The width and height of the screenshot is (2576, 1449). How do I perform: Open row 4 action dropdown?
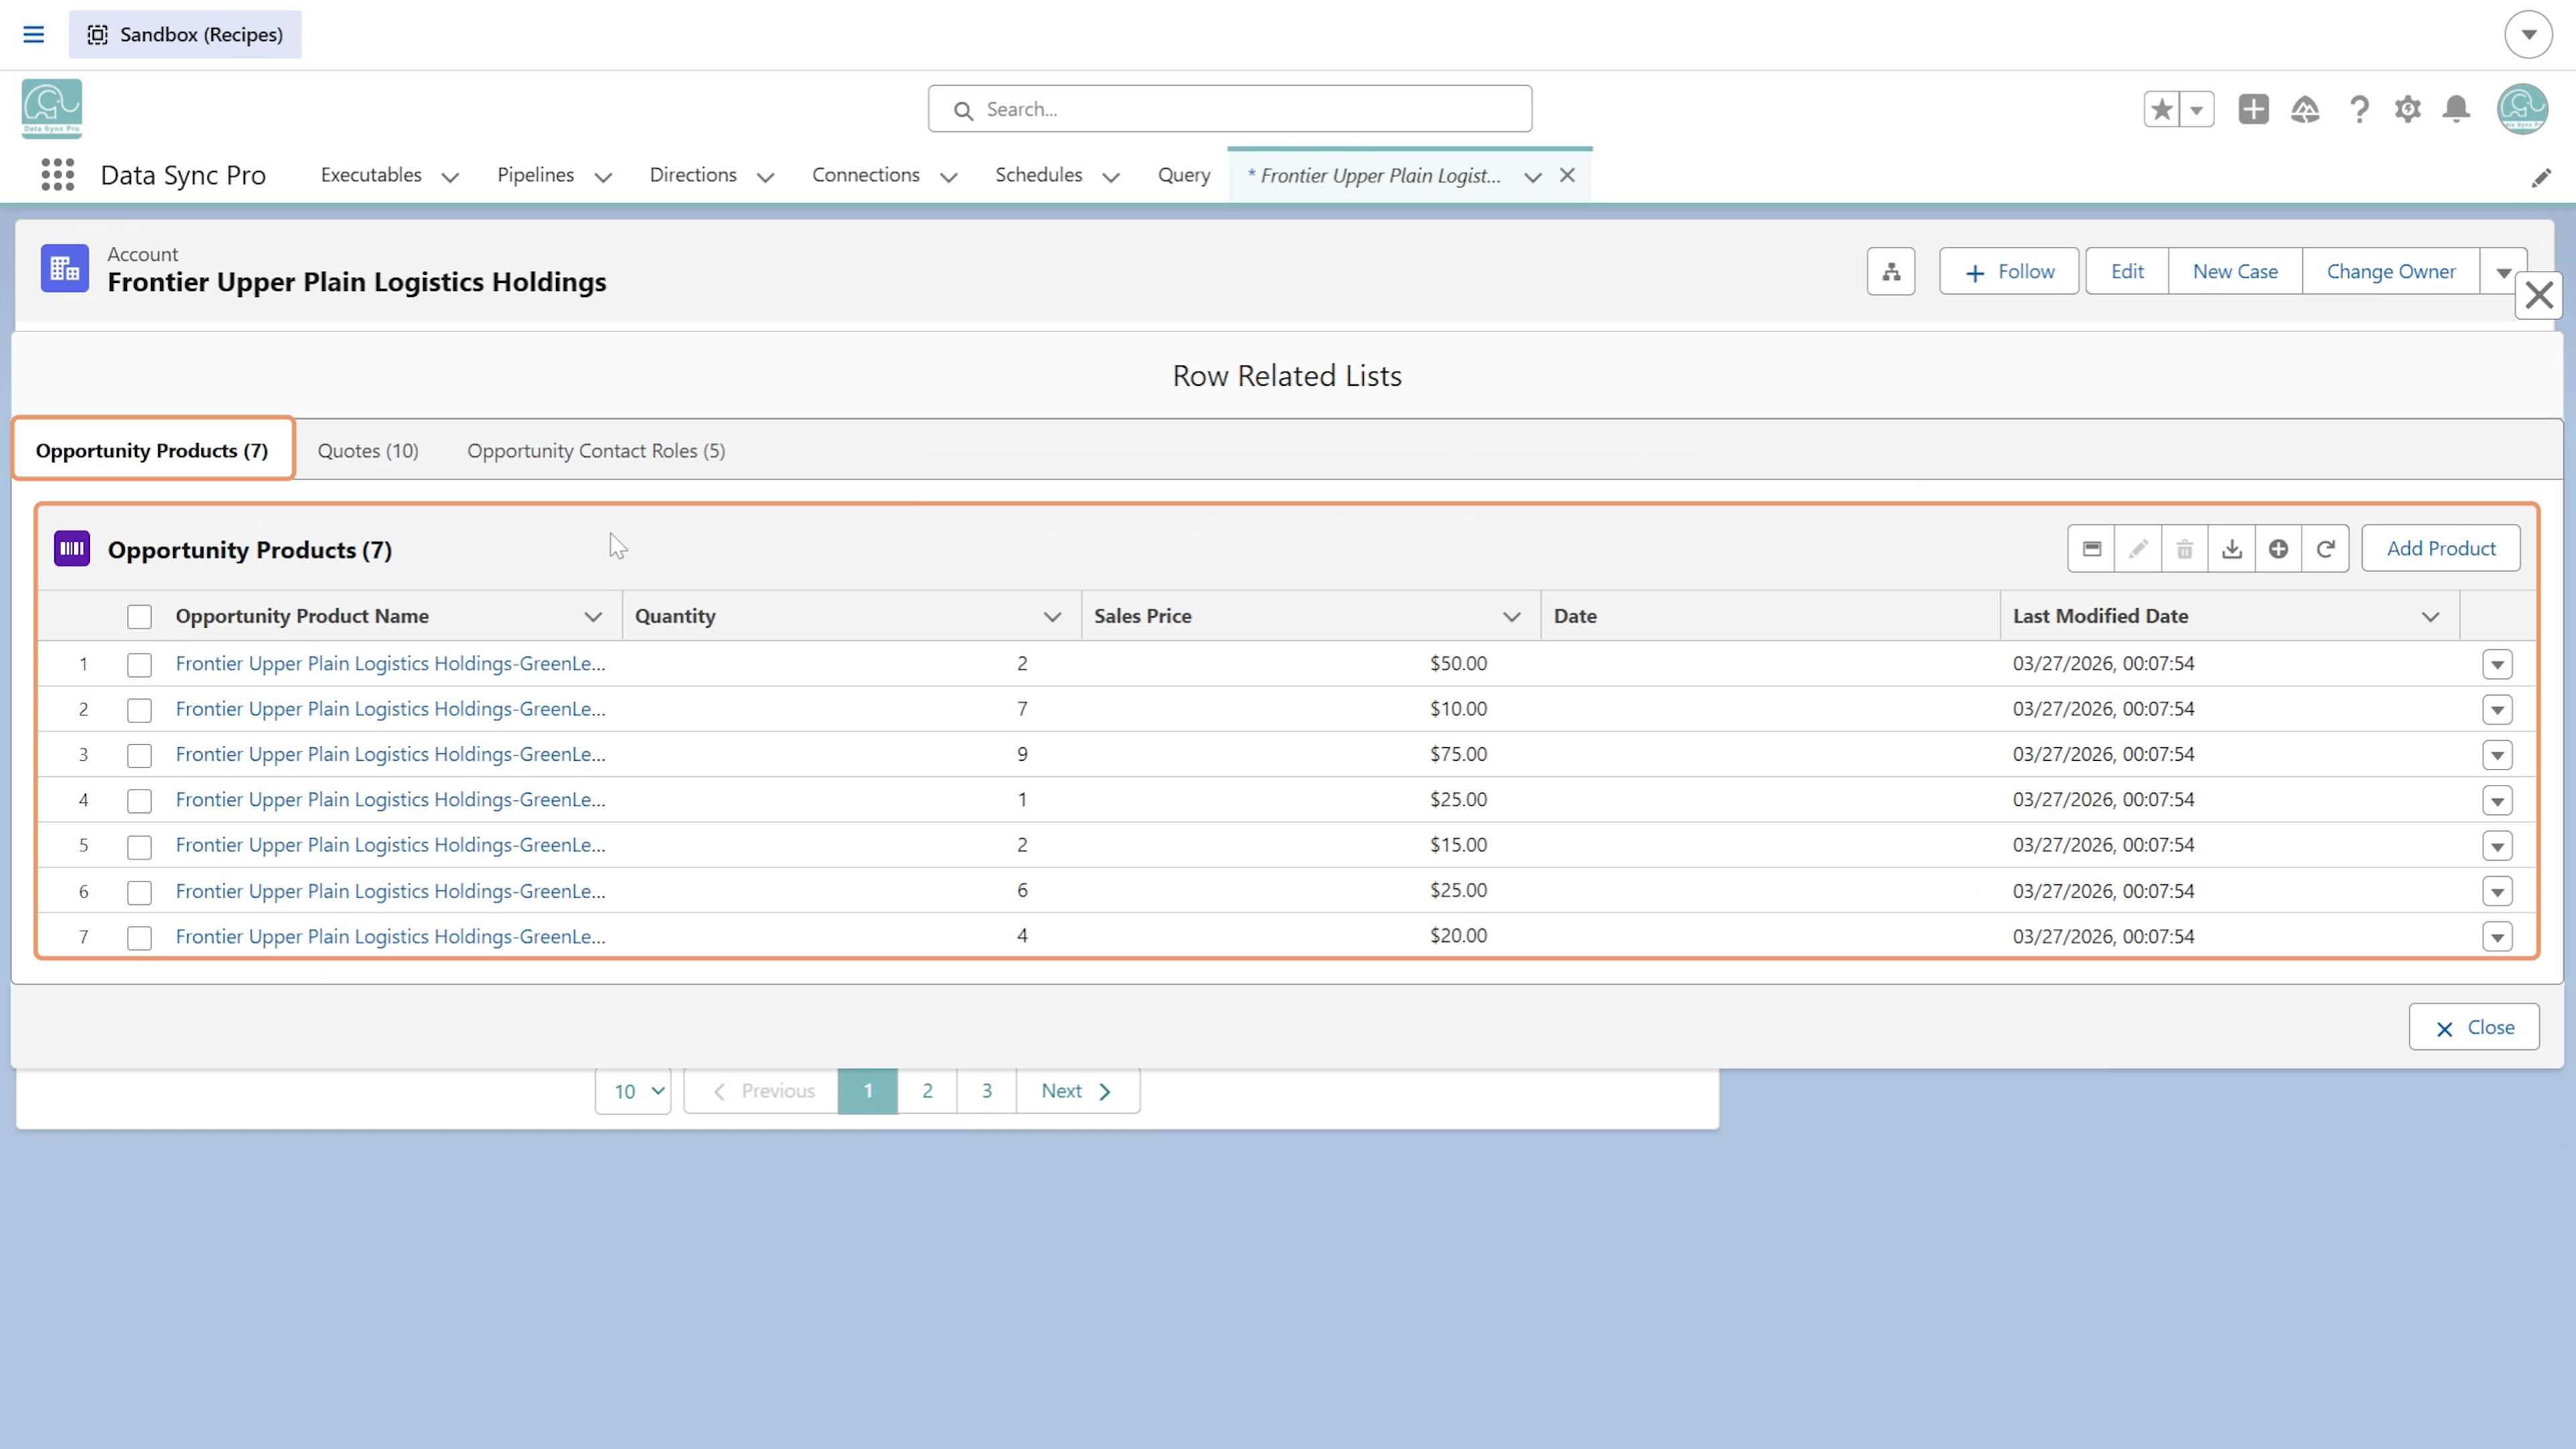point(2497,800)
